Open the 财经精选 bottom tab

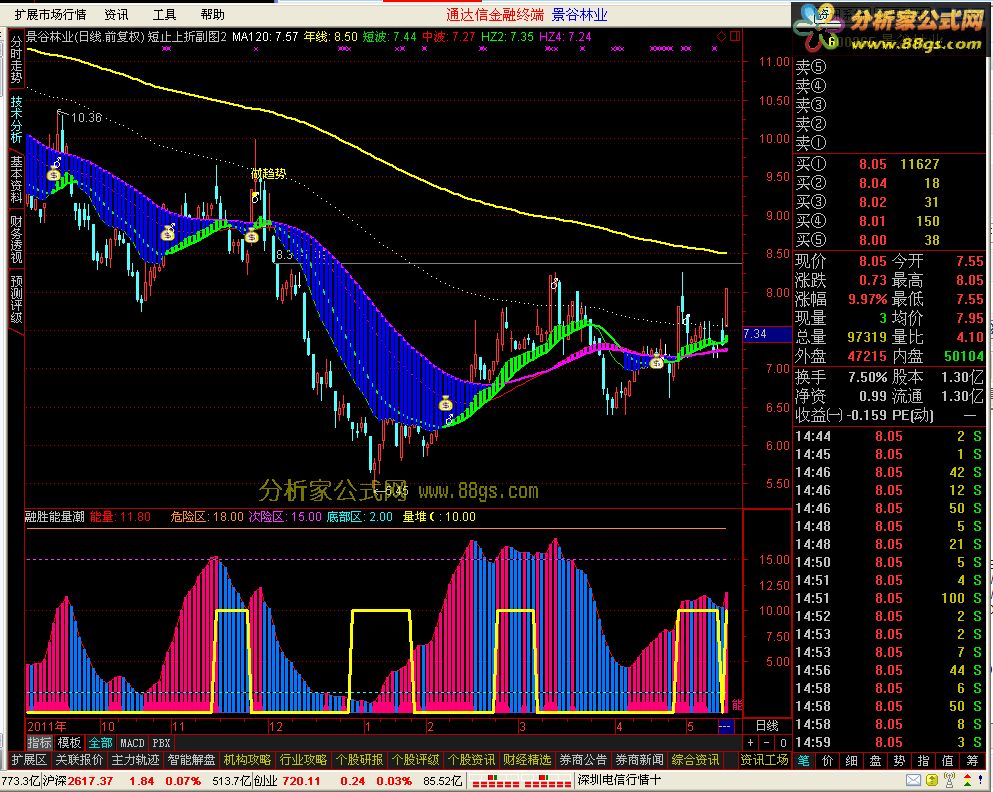click(527, 759)
